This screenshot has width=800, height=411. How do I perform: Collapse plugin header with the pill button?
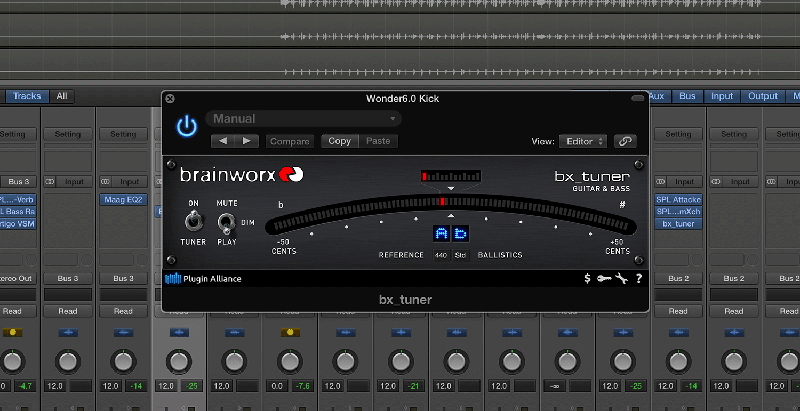click(638, 98)
